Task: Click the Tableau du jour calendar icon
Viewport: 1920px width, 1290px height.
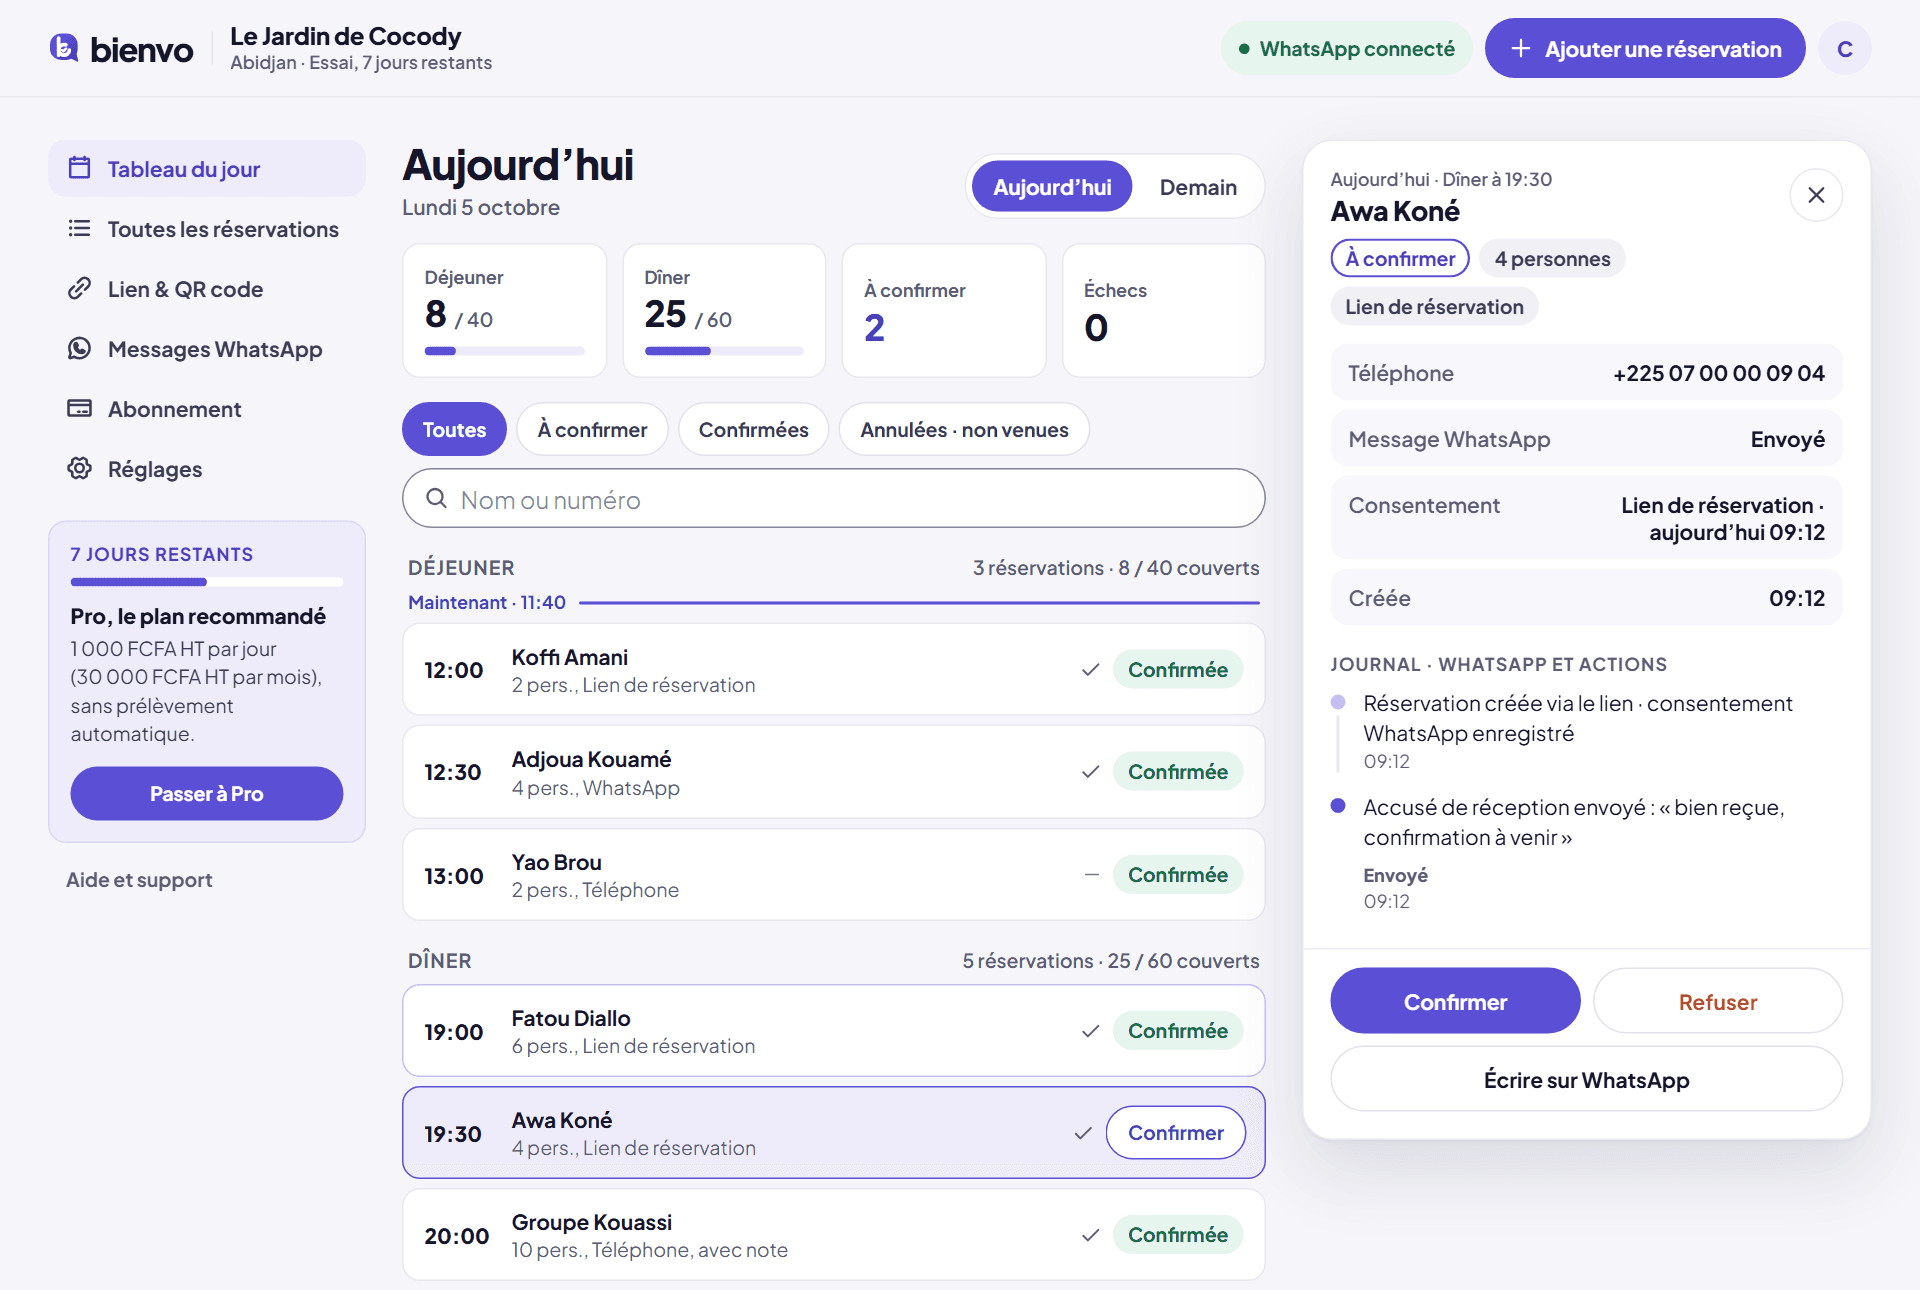Action: (79, 168)
